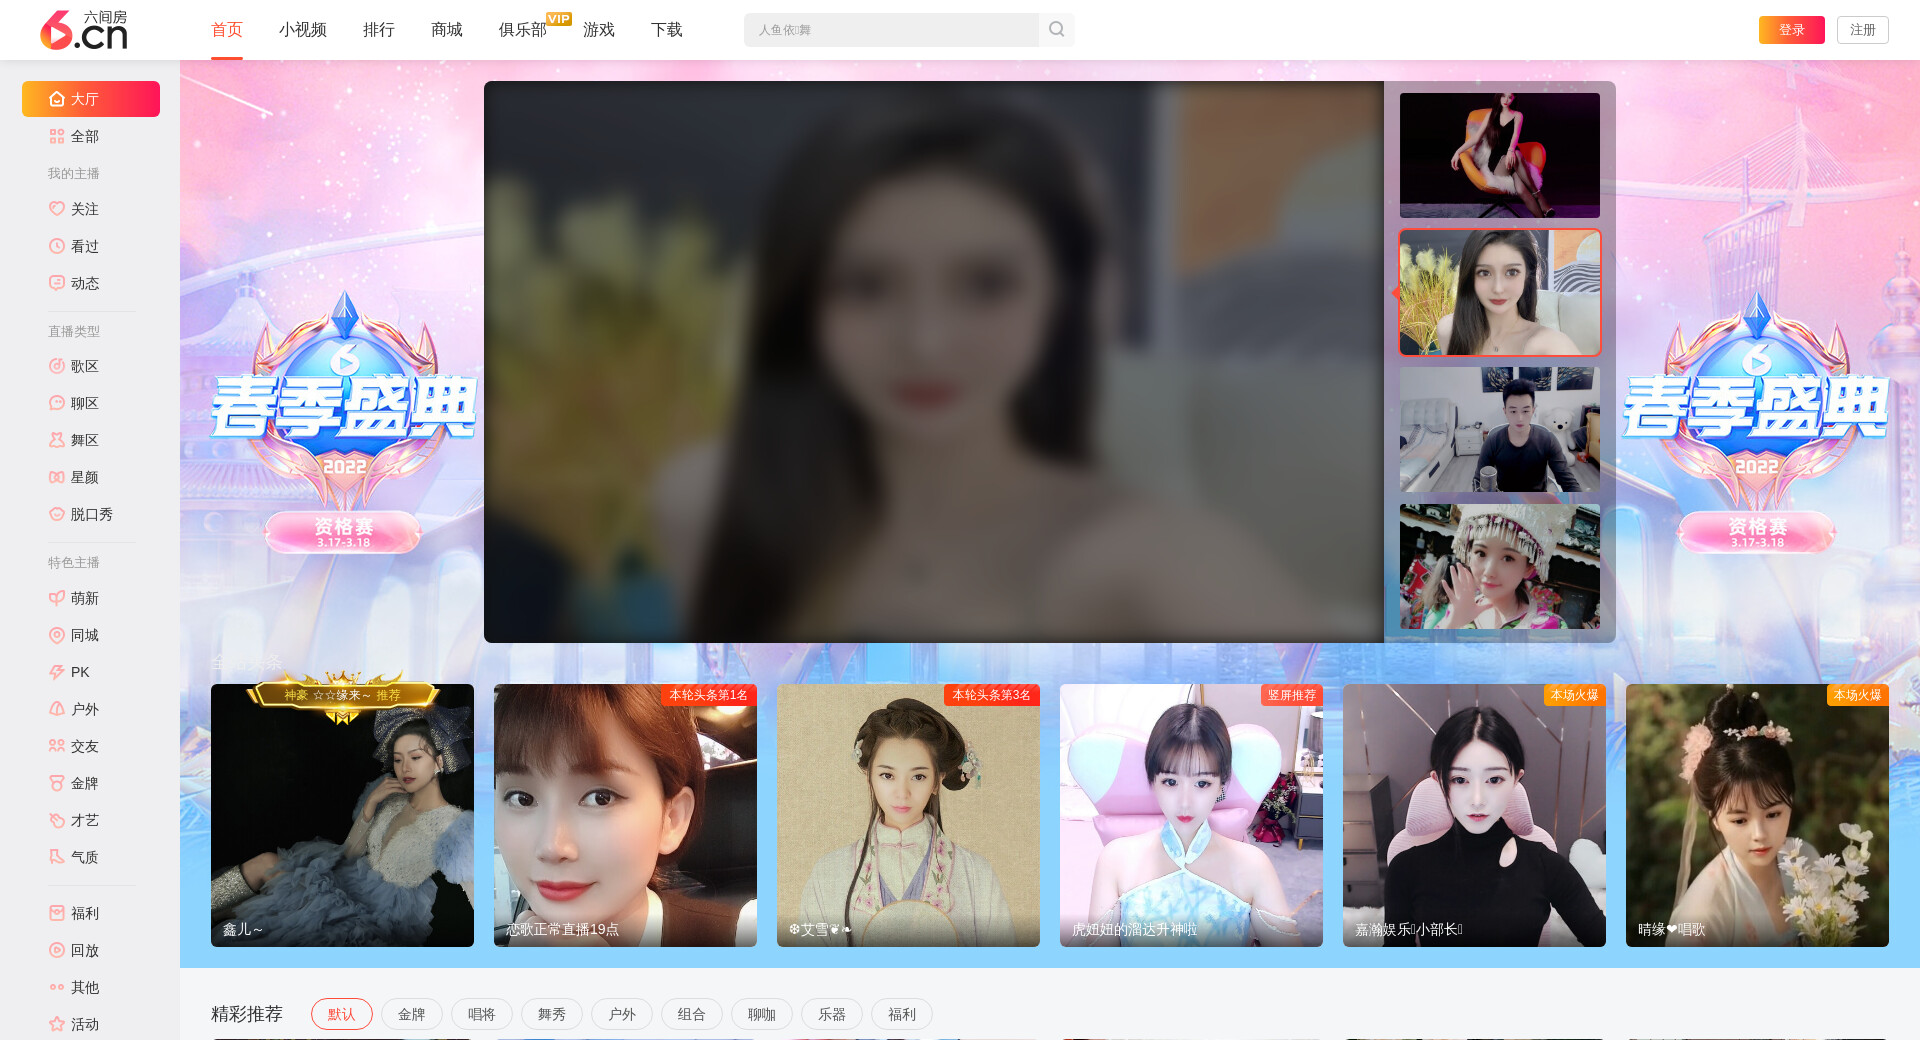Viewport: 1920px width, 1040px height.
Task: Open the 俱乐部 VIP menu item
Action: tap(522, 30)
